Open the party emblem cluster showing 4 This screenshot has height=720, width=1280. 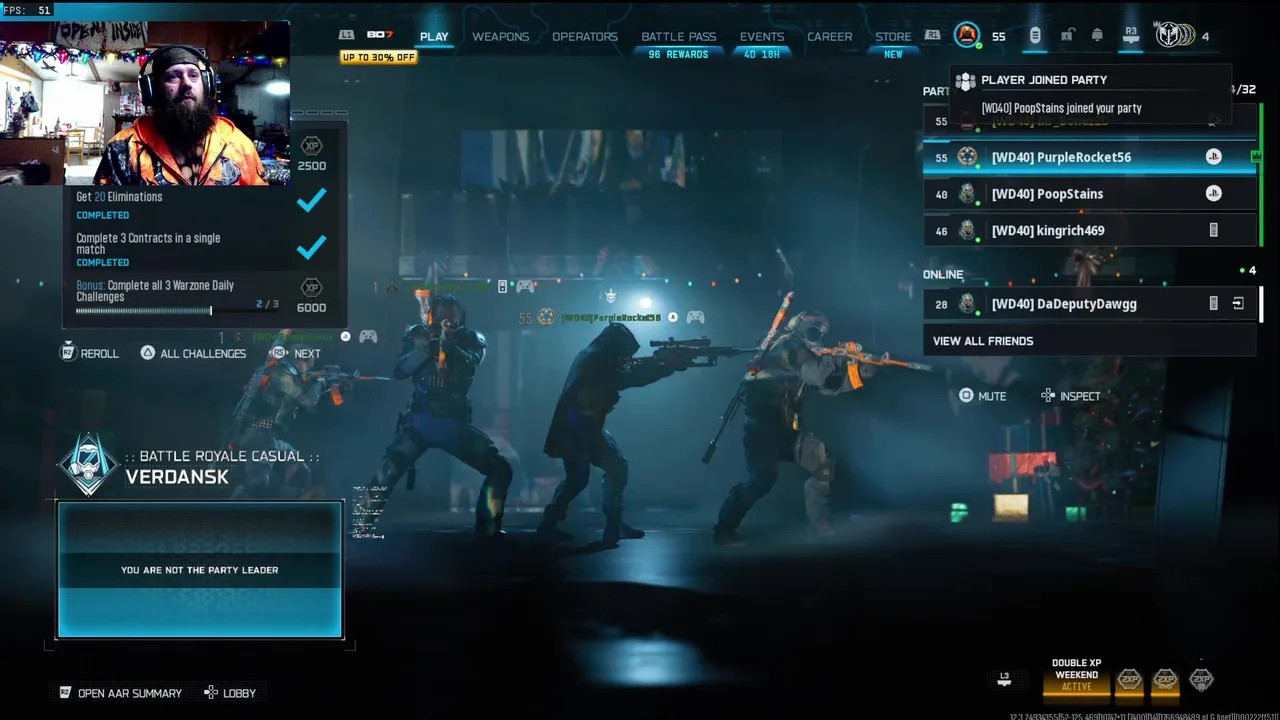(1181, 36)
